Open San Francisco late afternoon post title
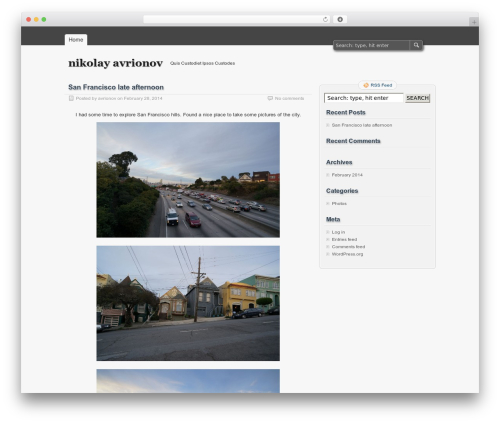500x423 pixels. (x=116, y=87)
